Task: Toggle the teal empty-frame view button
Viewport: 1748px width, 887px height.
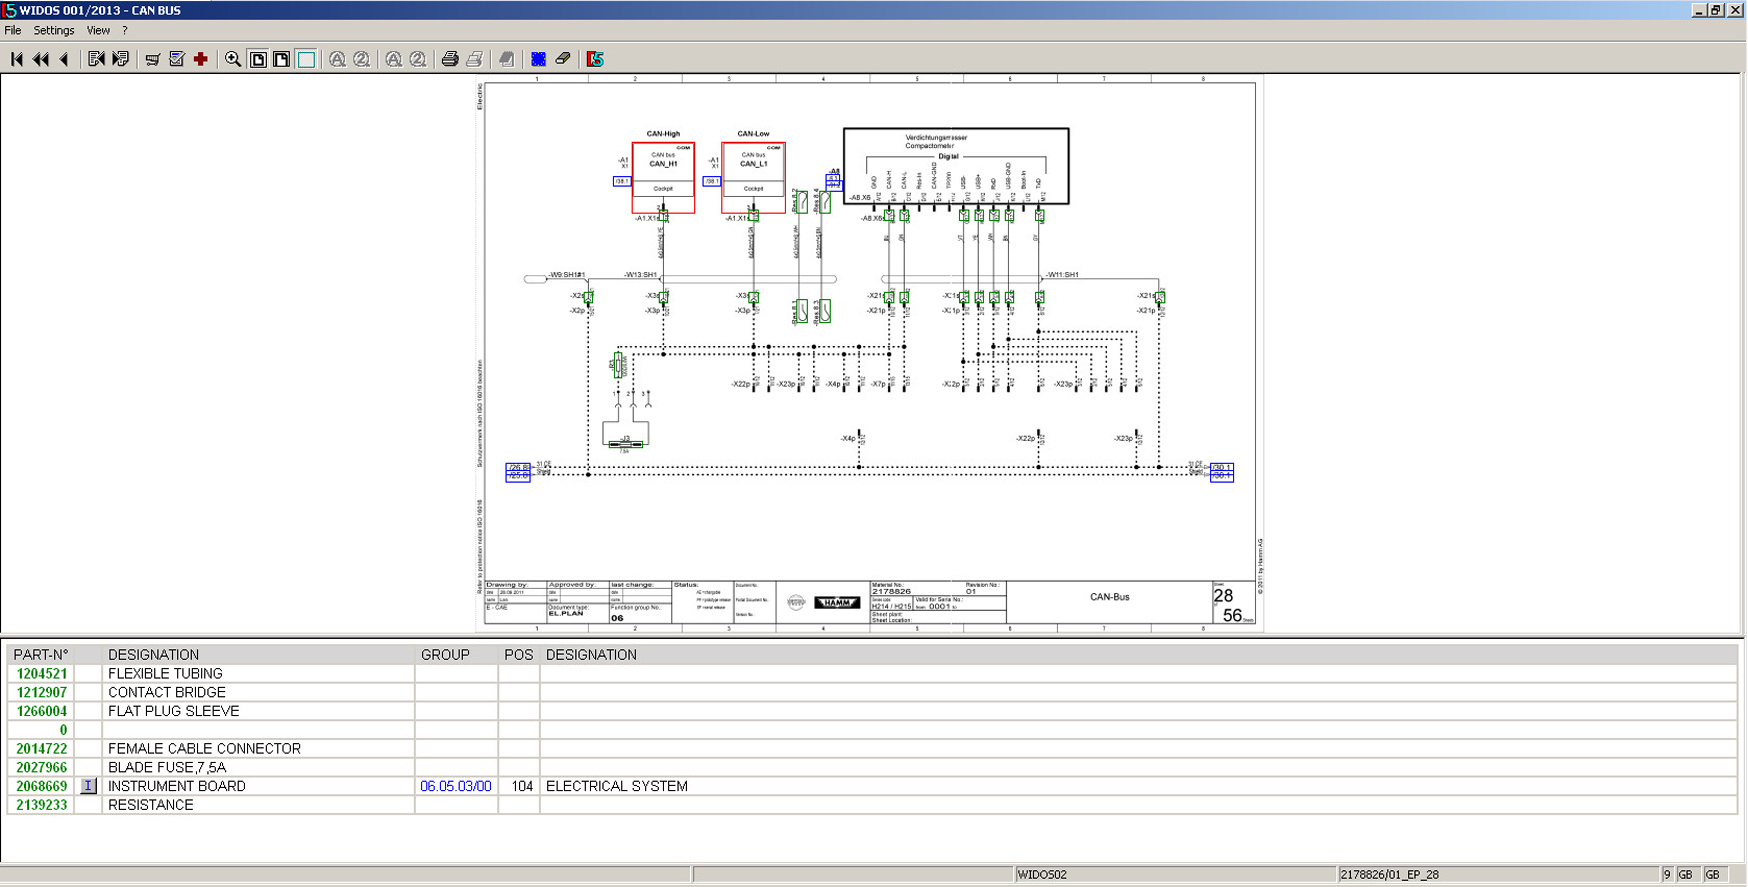Action: [x=306, y=59]
